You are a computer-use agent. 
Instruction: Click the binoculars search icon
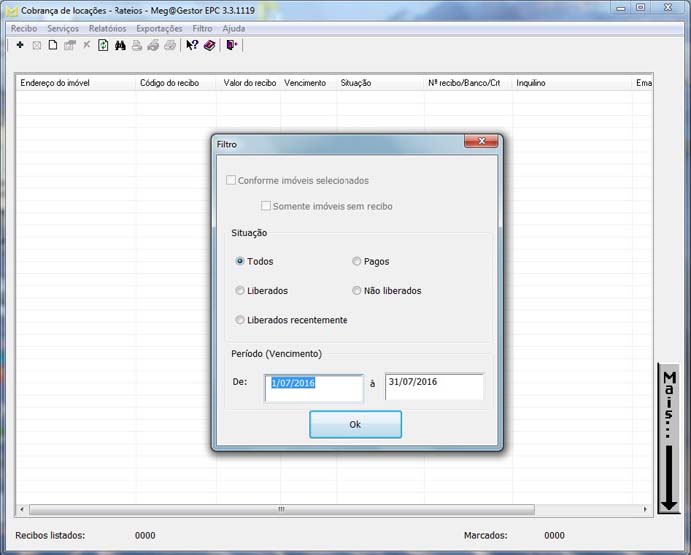tap(120, 45)
